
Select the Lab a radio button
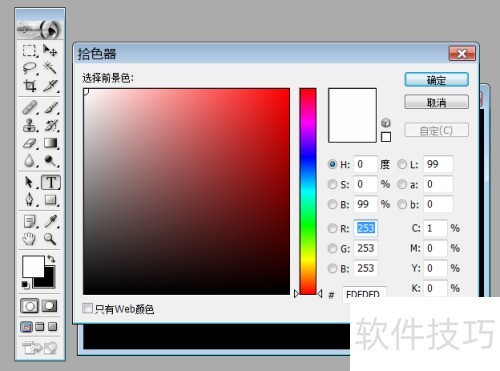(402, 184)
